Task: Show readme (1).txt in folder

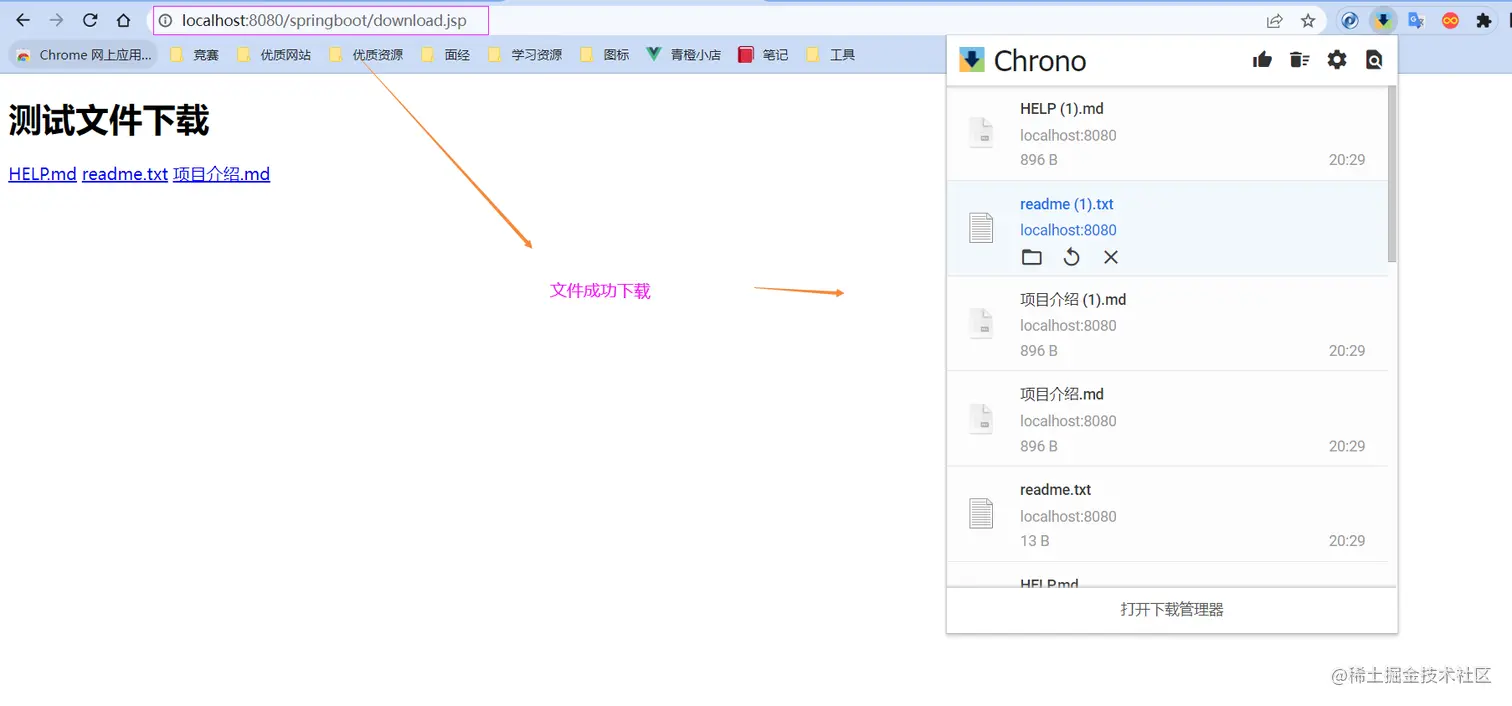Action: click(x=1032, y=257)
